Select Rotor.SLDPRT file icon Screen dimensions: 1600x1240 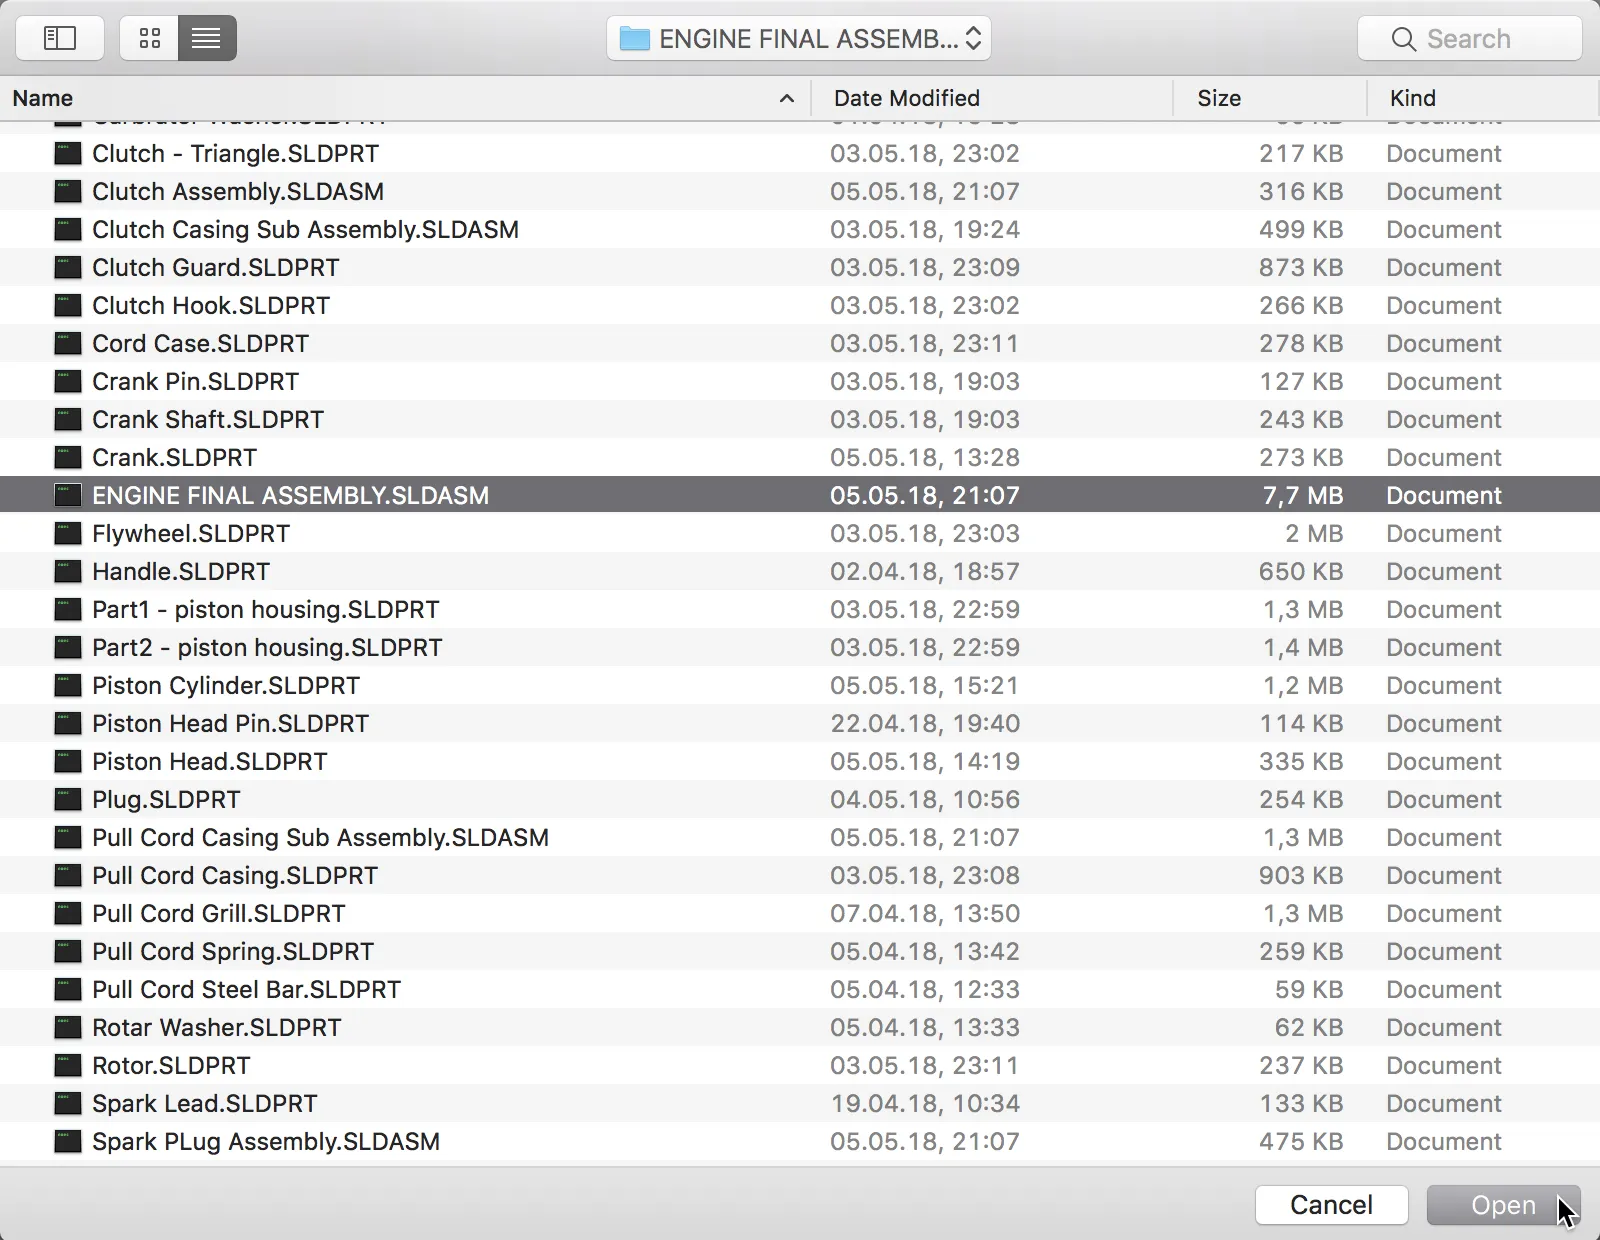(x=67, y=1065)
